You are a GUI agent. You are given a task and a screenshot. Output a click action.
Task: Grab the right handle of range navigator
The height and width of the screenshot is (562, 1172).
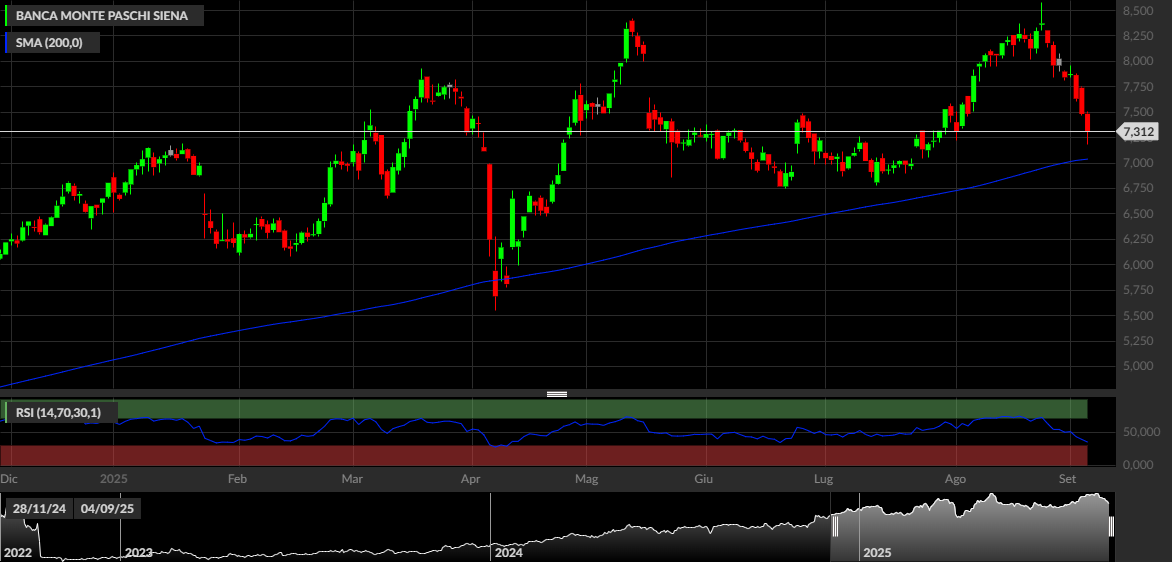[x=1111, y=527]
